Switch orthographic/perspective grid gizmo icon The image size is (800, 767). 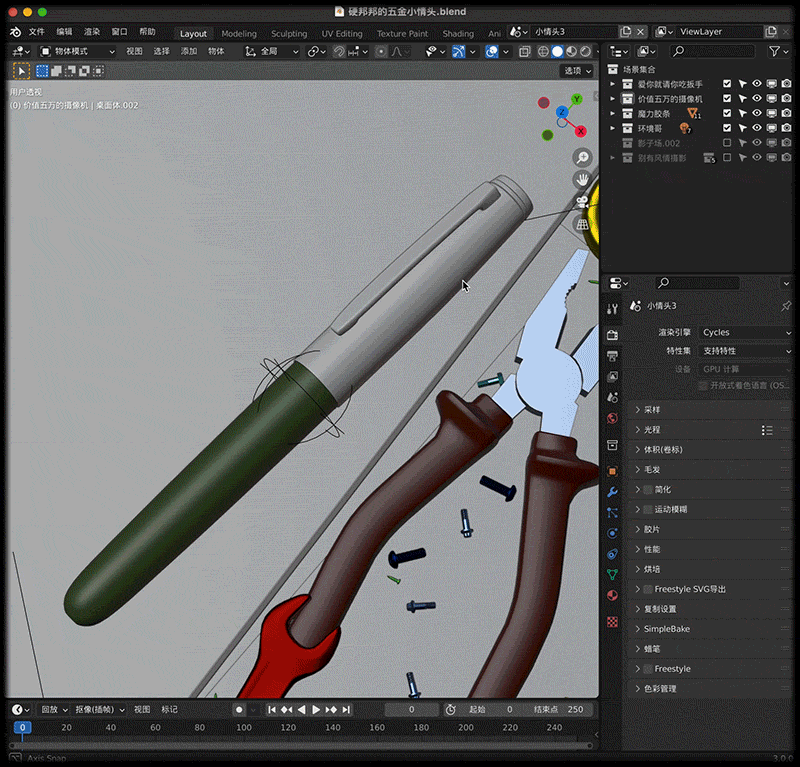point(582,224)
